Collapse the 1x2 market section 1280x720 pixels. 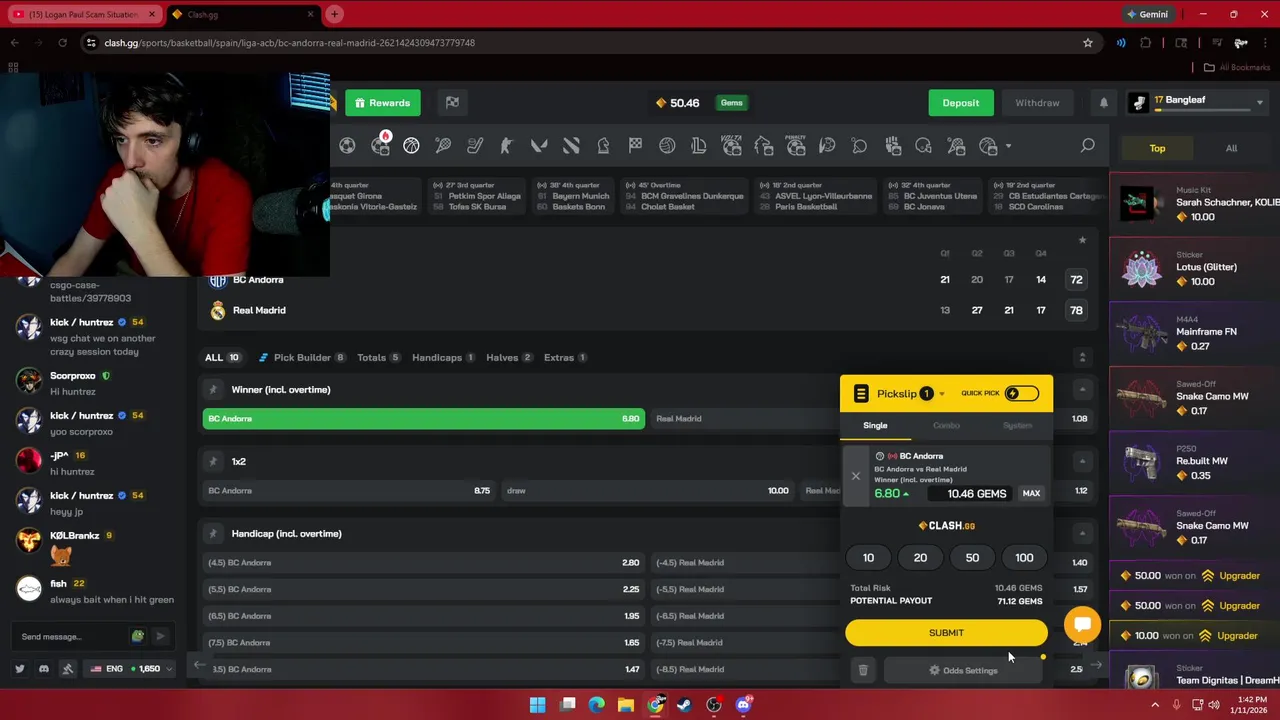pyautogui.click(x=1082, y=461)
